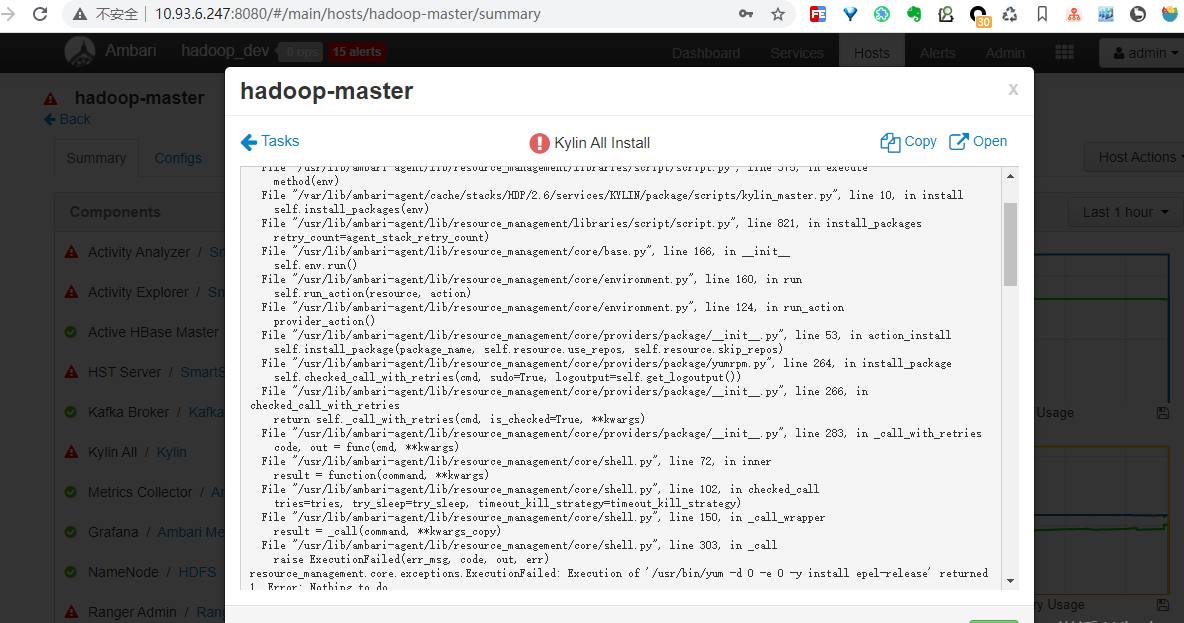
Task: Click the green Evernote elephant extension icon
Action: tap(914, 14)
